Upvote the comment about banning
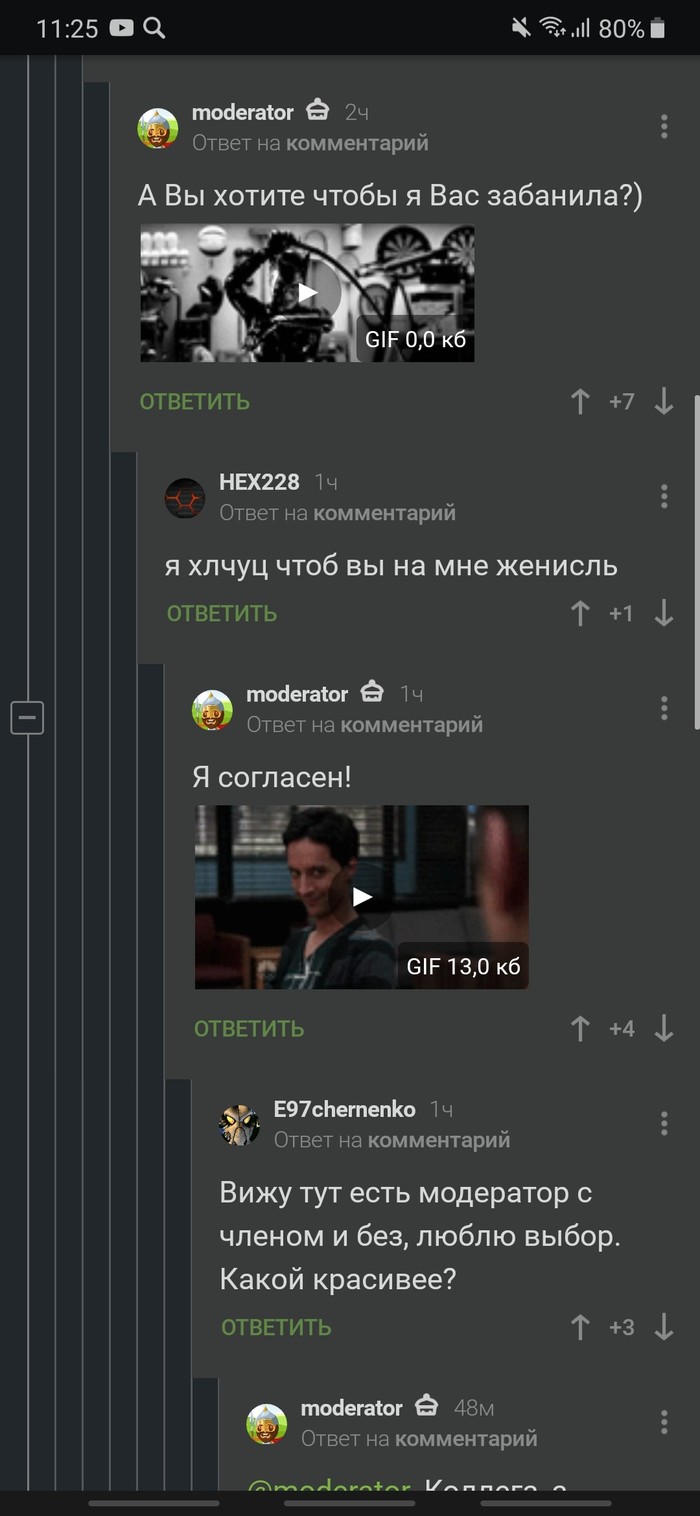The width and height of the screenshot is (700, 1516). point(580,402)
